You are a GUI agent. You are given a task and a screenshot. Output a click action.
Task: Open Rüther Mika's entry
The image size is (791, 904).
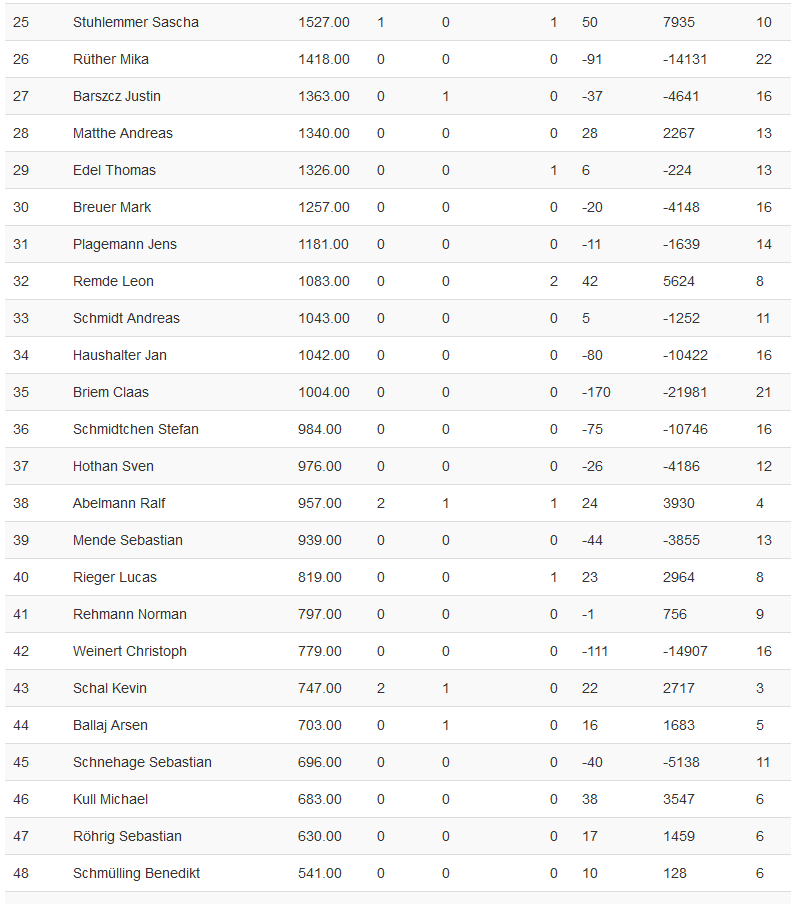point(111,59)
